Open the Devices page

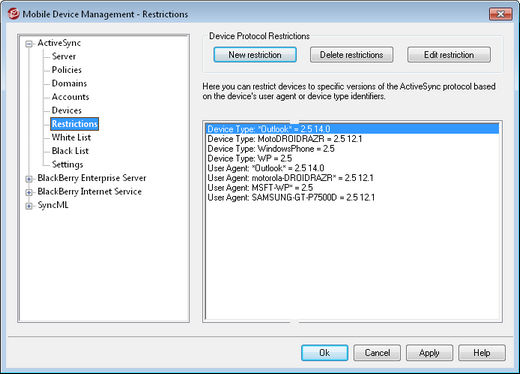(67, 110)
